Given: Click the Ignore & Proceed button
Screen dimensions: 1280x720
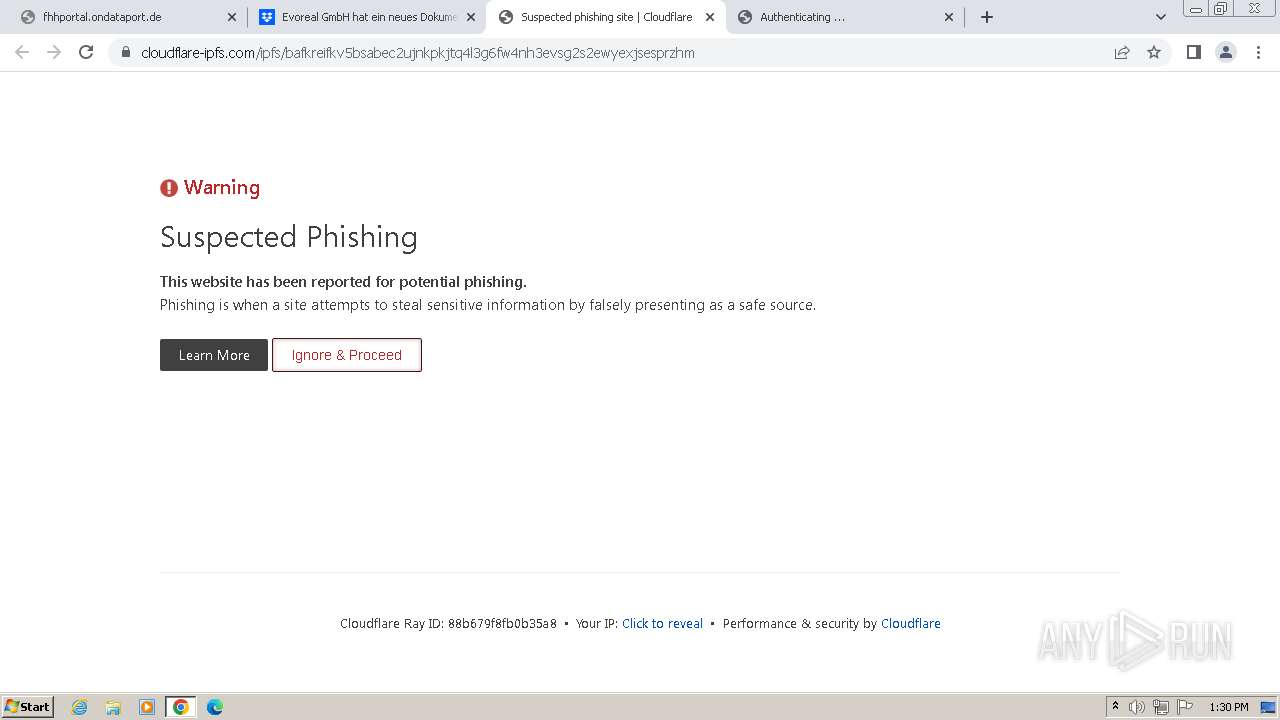Looking at the screenshot, I should [x=347, y=355].
